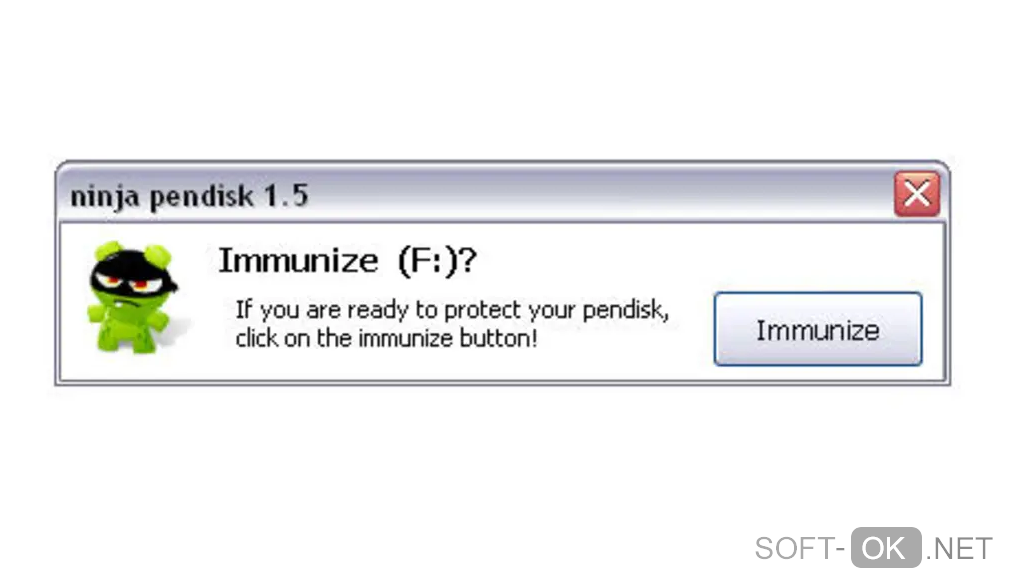Click the Immunize button
Image resolution: width=1011 pixels, height=580 pixels.
pyautogui.click(x=817, y=329)
